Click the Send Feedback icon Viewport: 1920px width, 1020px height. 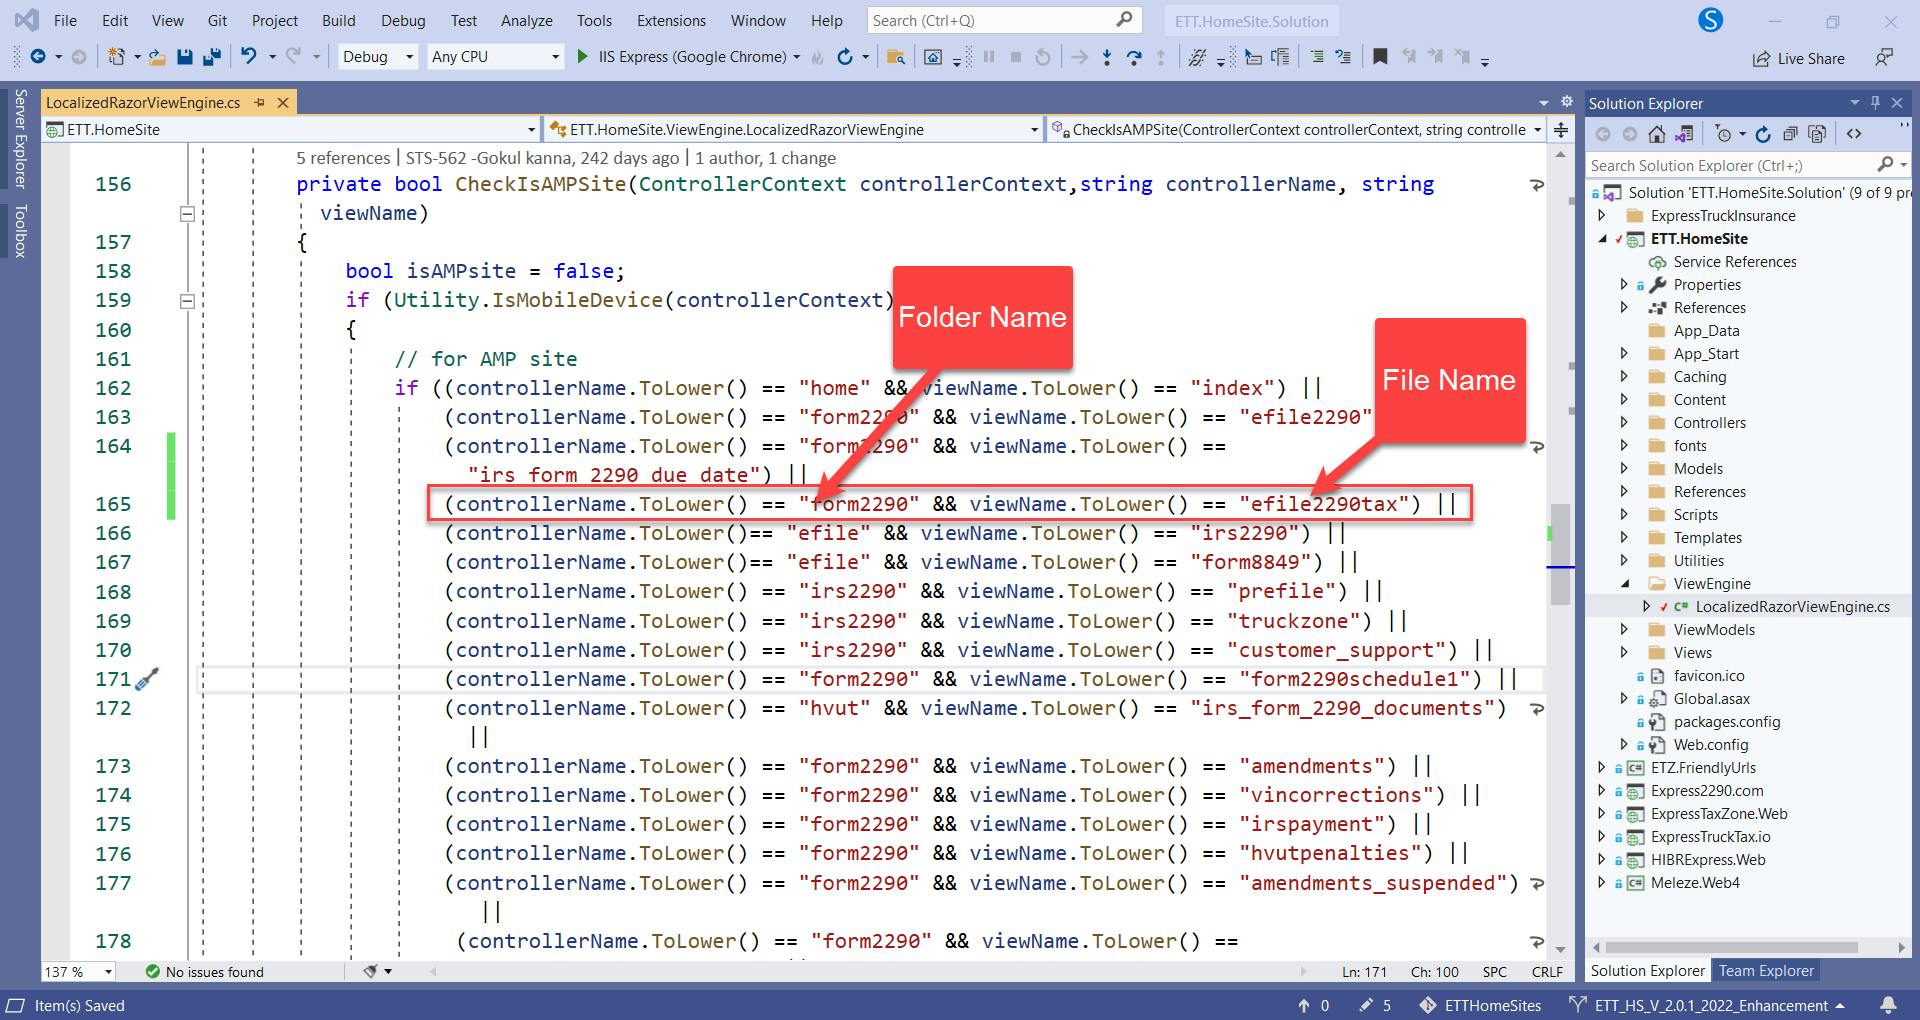[x=1884, y=58]
